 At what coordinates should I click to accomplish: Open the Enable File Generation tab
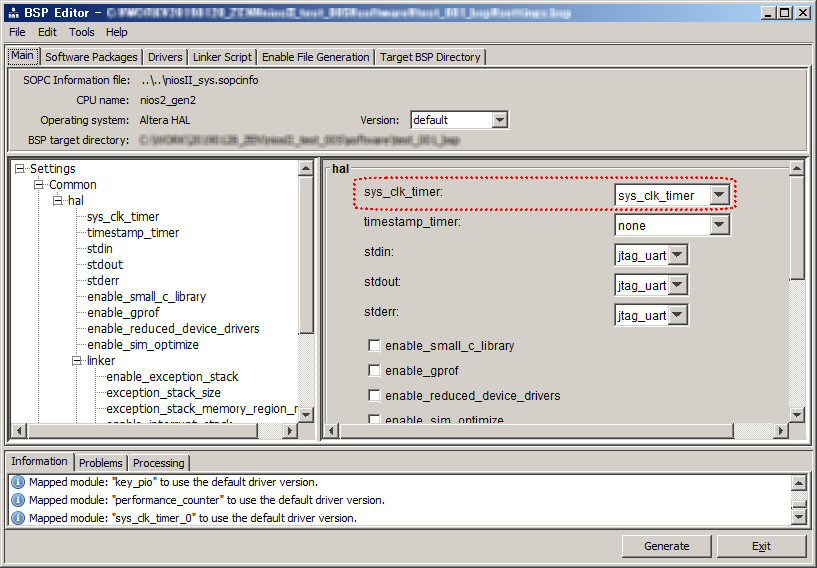click(x=316, y=57)
